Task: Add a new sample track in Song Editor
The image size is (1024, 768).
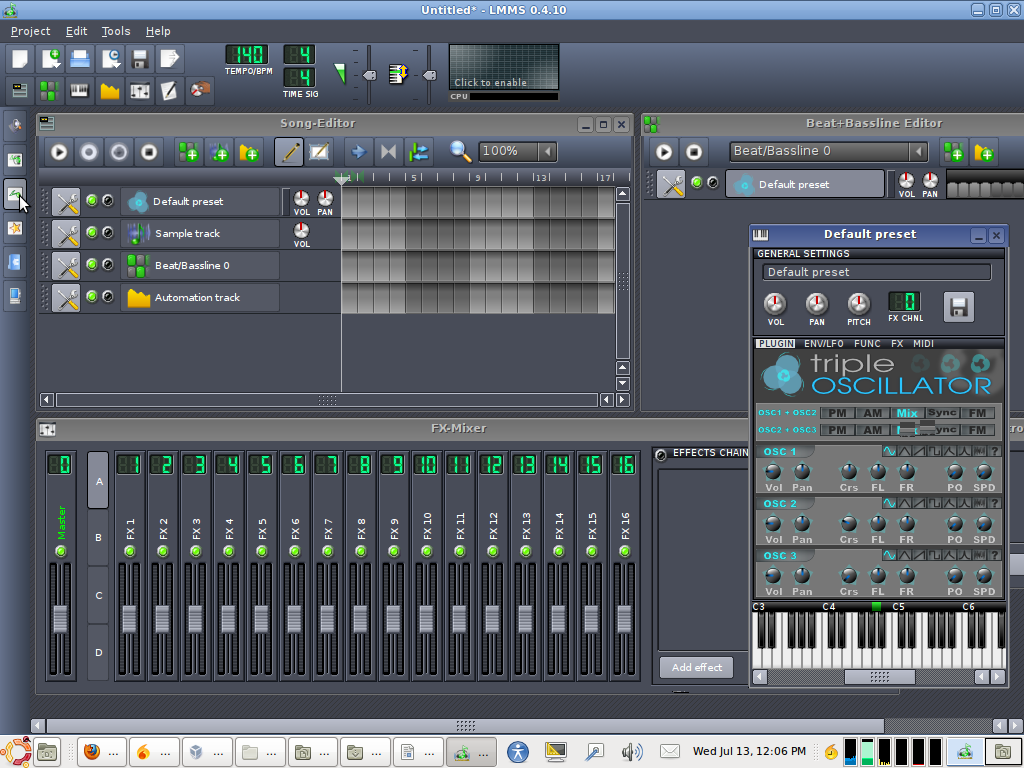Action: [x=219, y=151]
